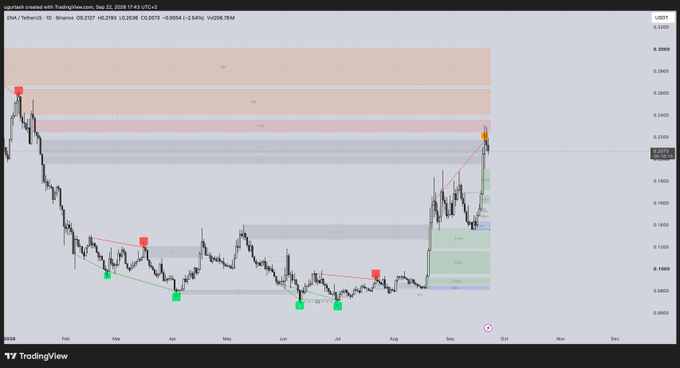The height and width of the screenshot is (368, 680).
Task: Click the 0.1400 price axis label
Action: (x=661, y=225)
